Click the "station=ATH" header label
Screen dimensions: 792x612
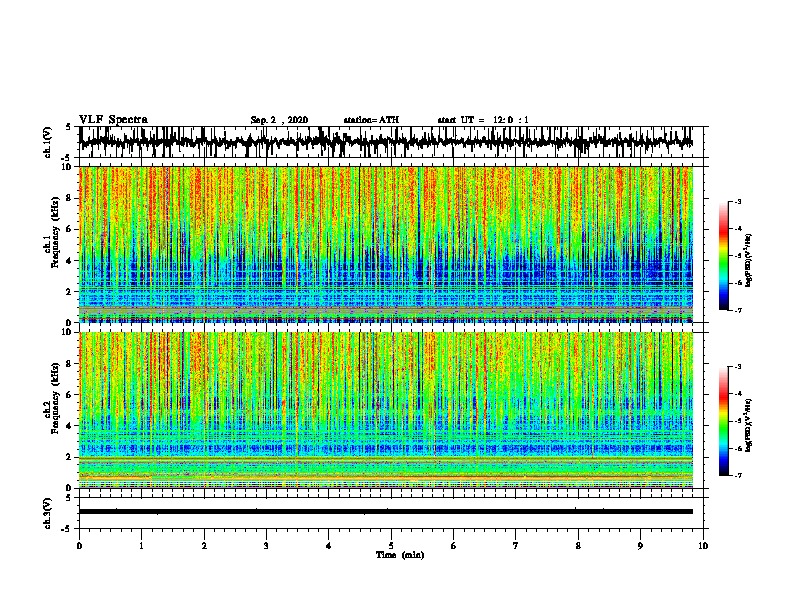coord(371,120)
